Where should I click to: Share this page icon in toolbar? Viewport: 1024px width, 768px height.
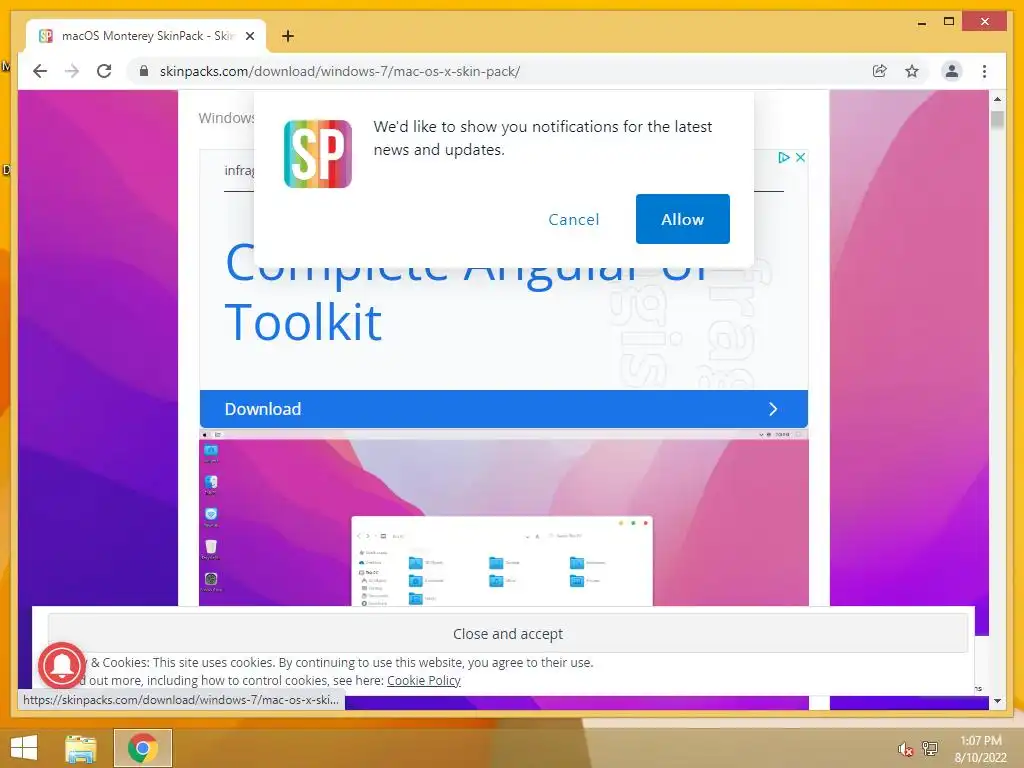tap(880, 71)
